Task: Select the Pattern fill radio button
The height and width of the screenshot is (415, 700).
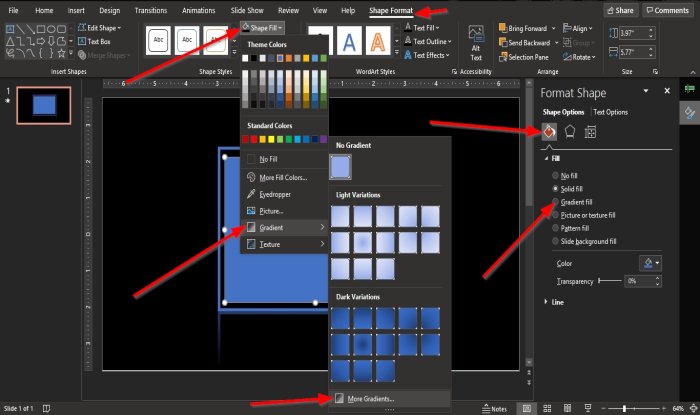Action: click(556, 227)
